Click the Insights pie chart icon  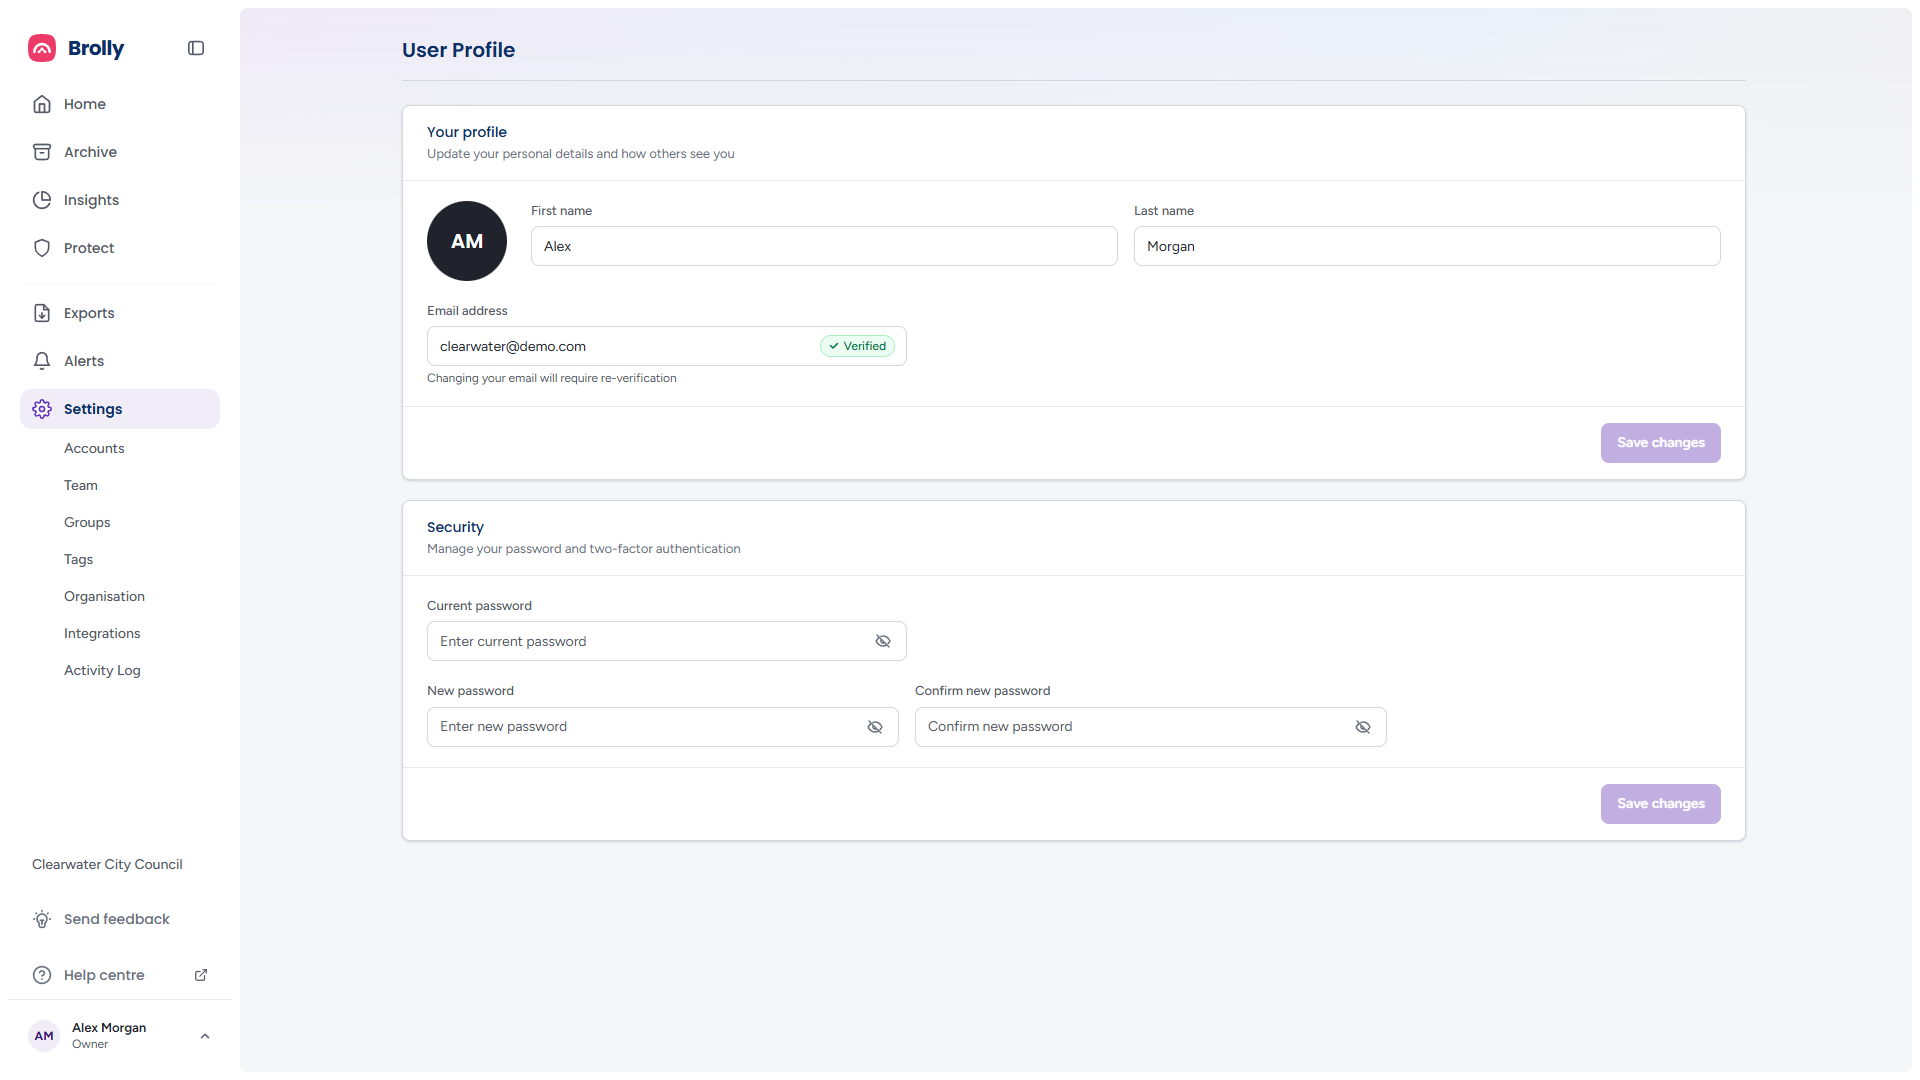[42, 200]
